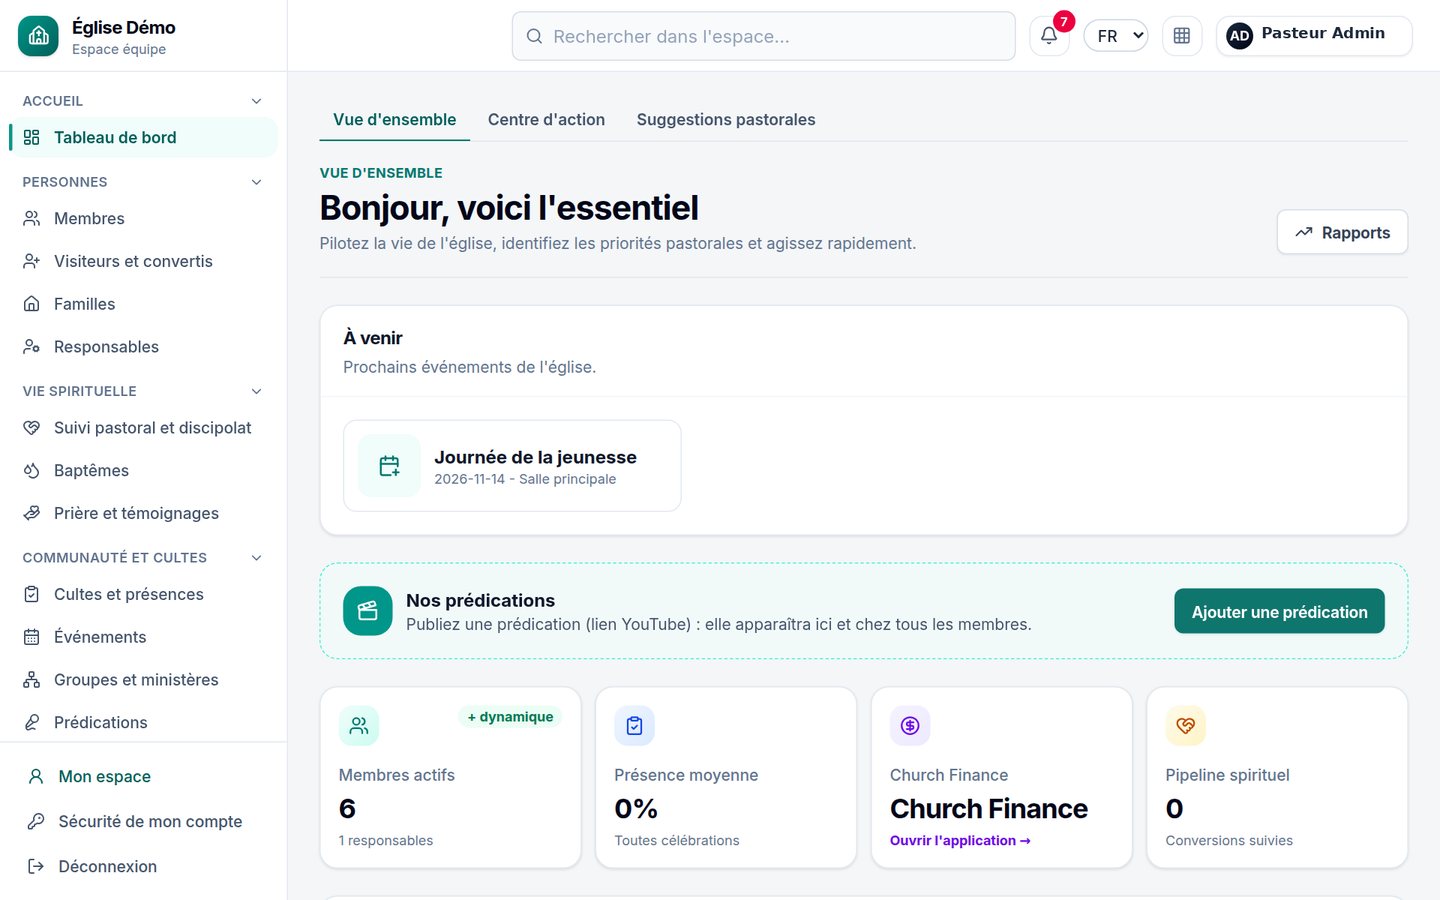
Task: Open Cultes et présences page
Action: 143,594
